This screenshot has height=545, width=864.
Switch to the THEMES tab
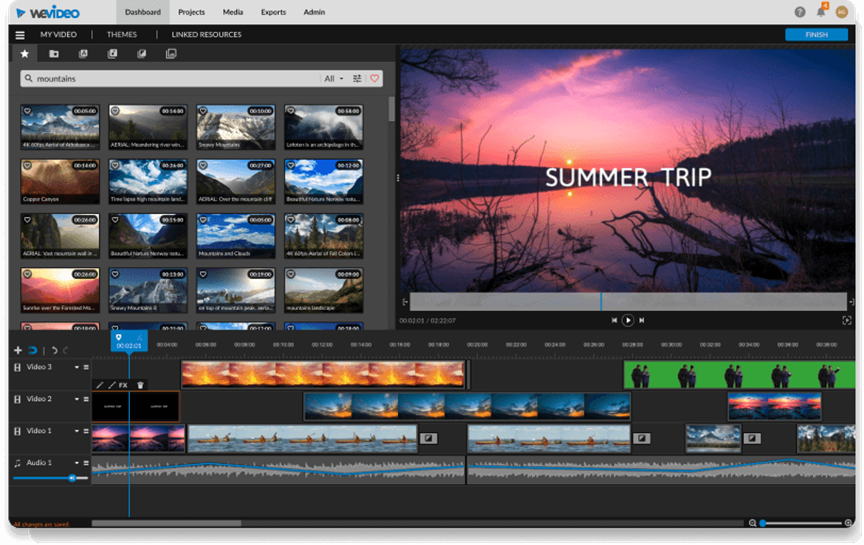pos(122,35)
